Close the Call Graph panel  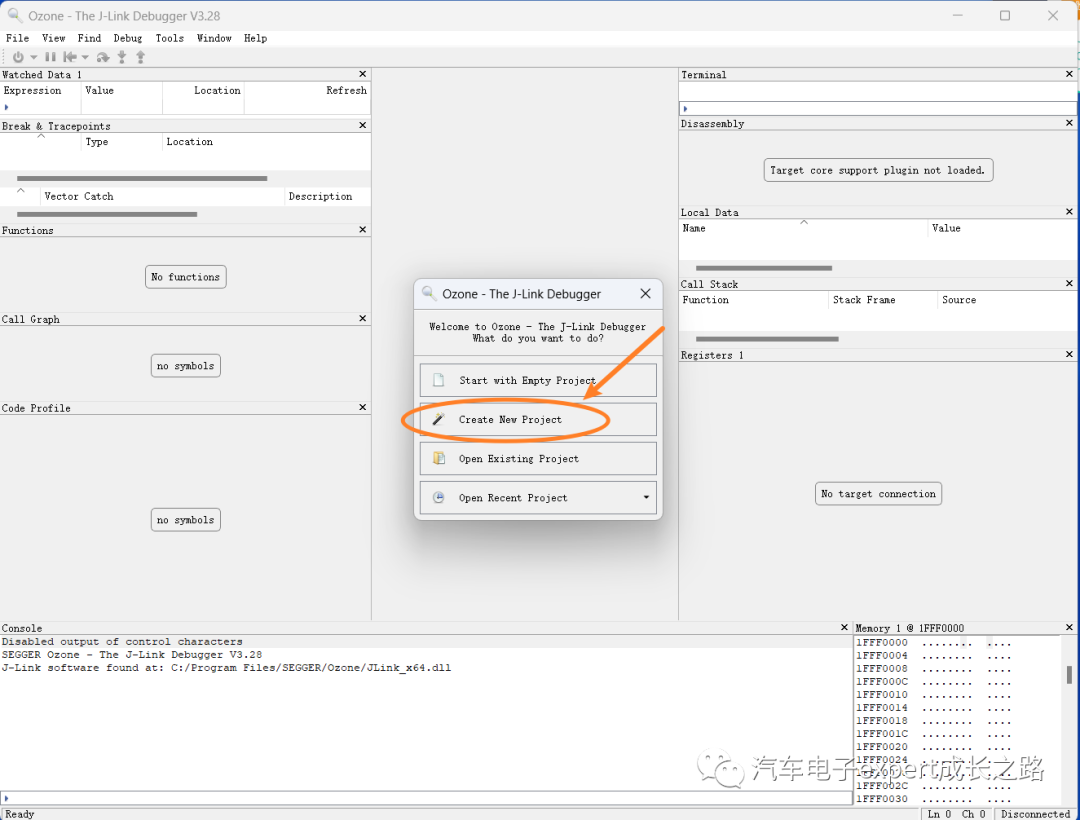click(363, 319)
